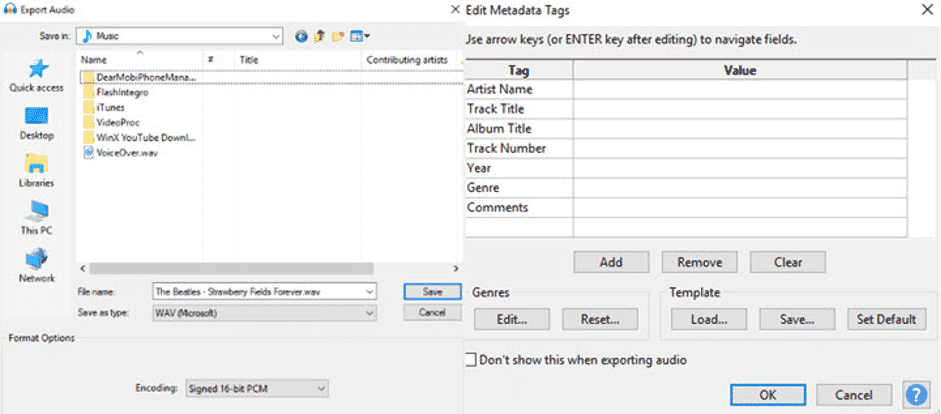Open Quick access in sidebar
Image resolution: width=941 pixels, height=414 pixels.
tap(37, 76)
